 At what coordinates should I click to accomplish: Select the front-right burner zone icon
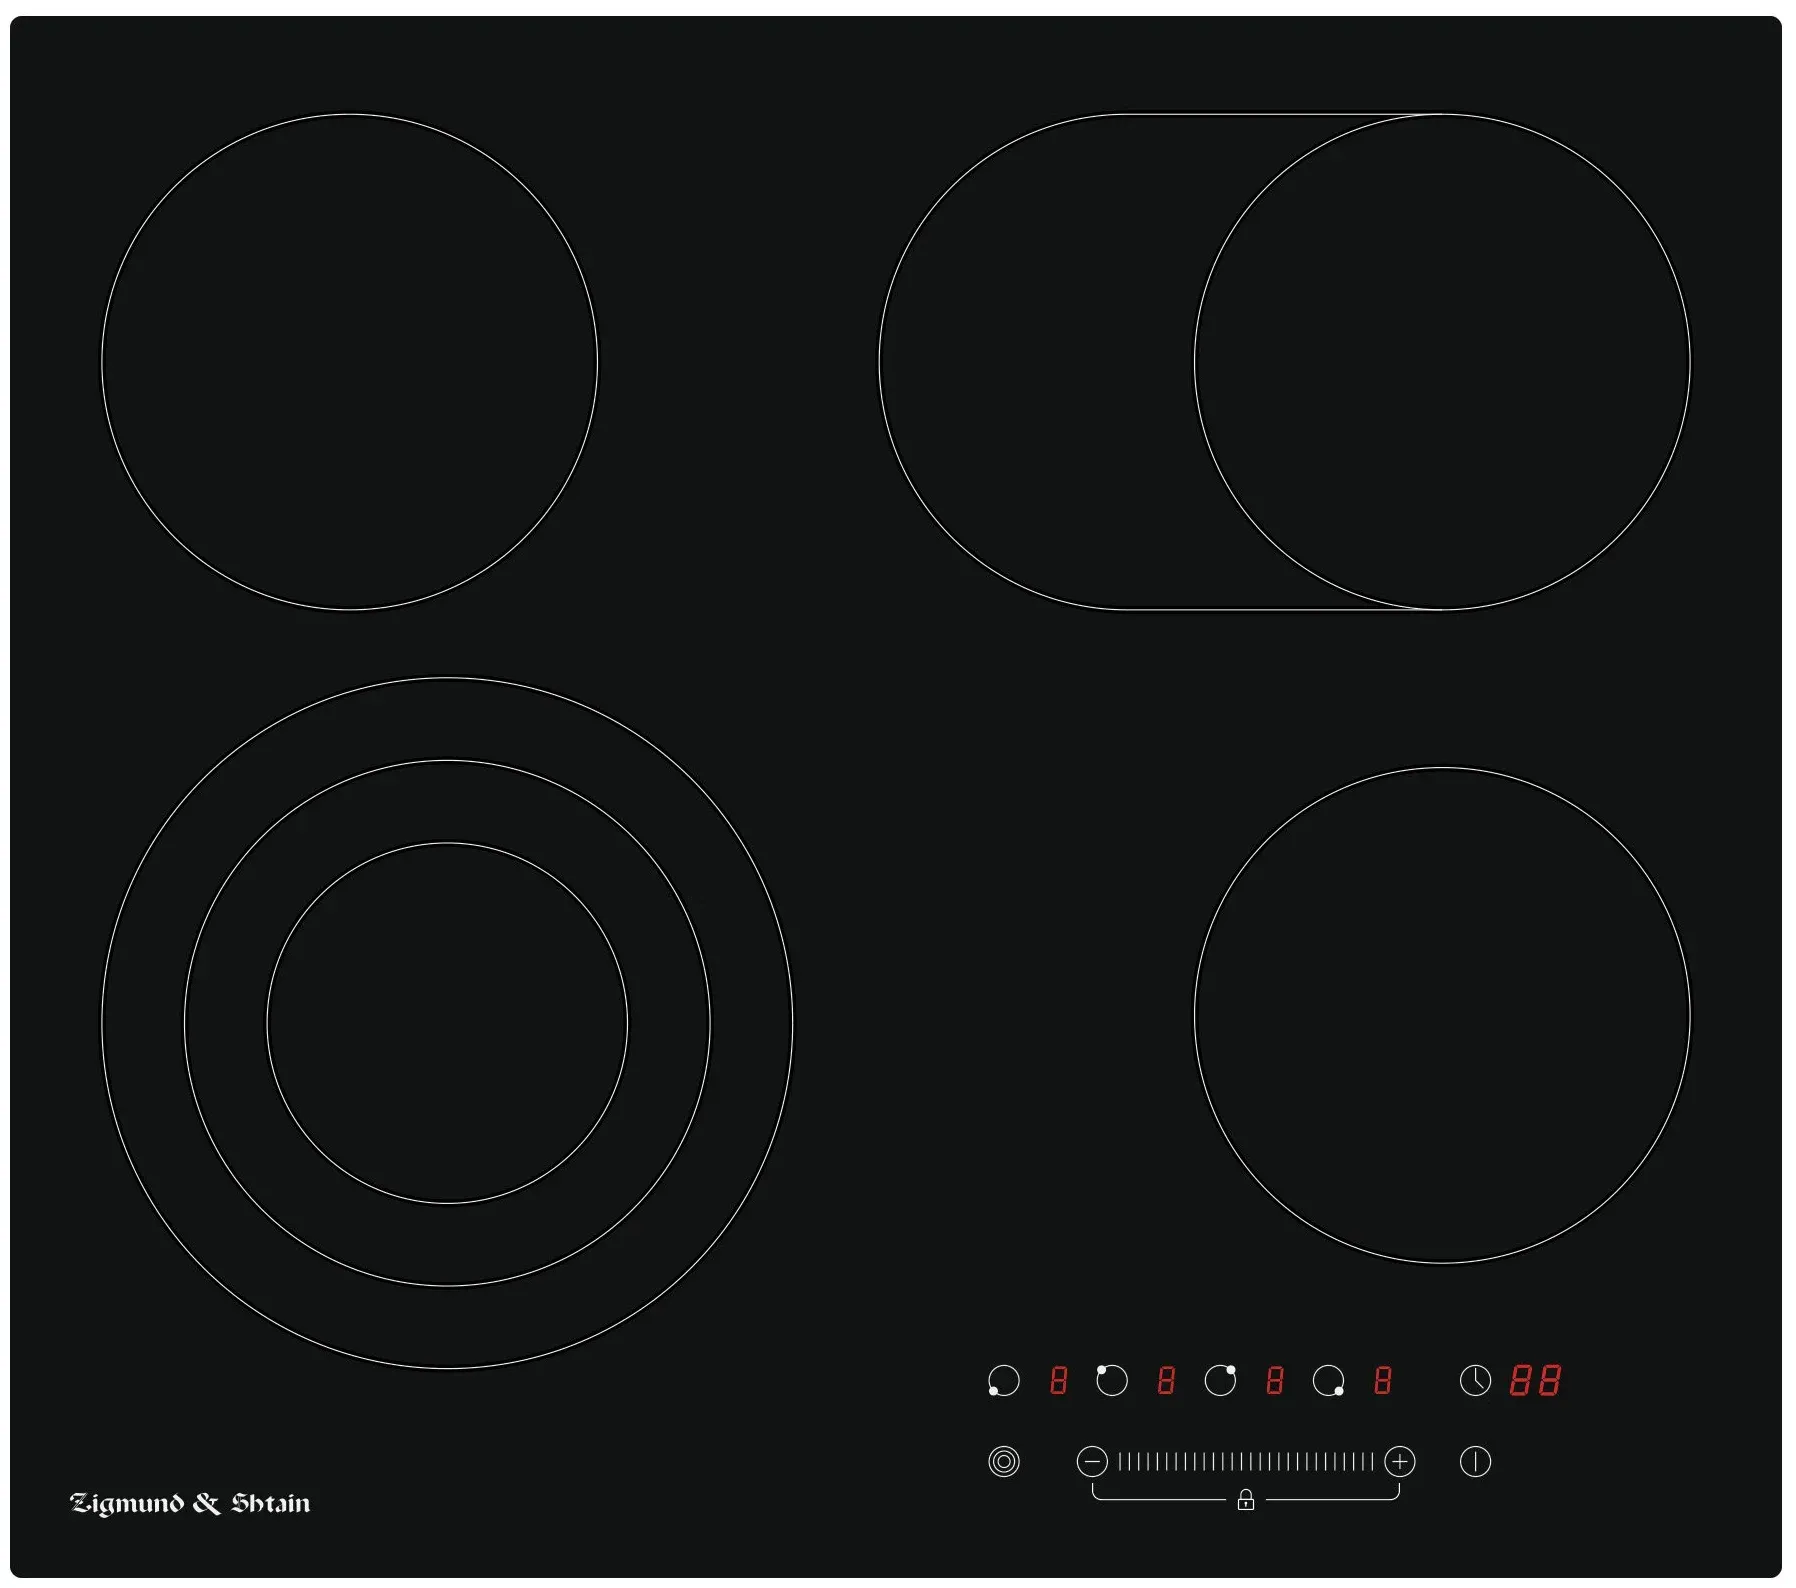(1328, 1381)
